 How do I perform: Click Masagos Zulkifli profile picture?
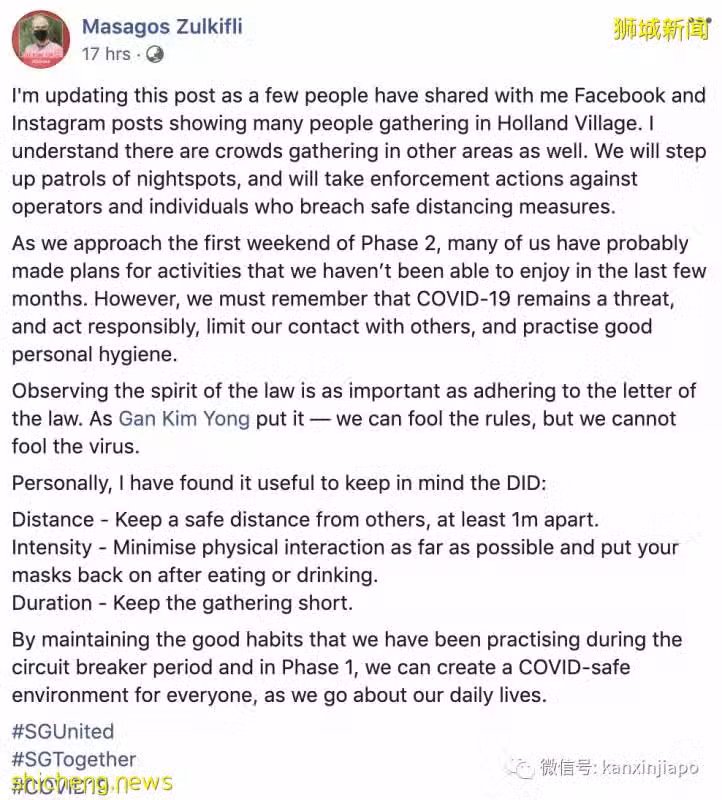(x=41, y=39)
